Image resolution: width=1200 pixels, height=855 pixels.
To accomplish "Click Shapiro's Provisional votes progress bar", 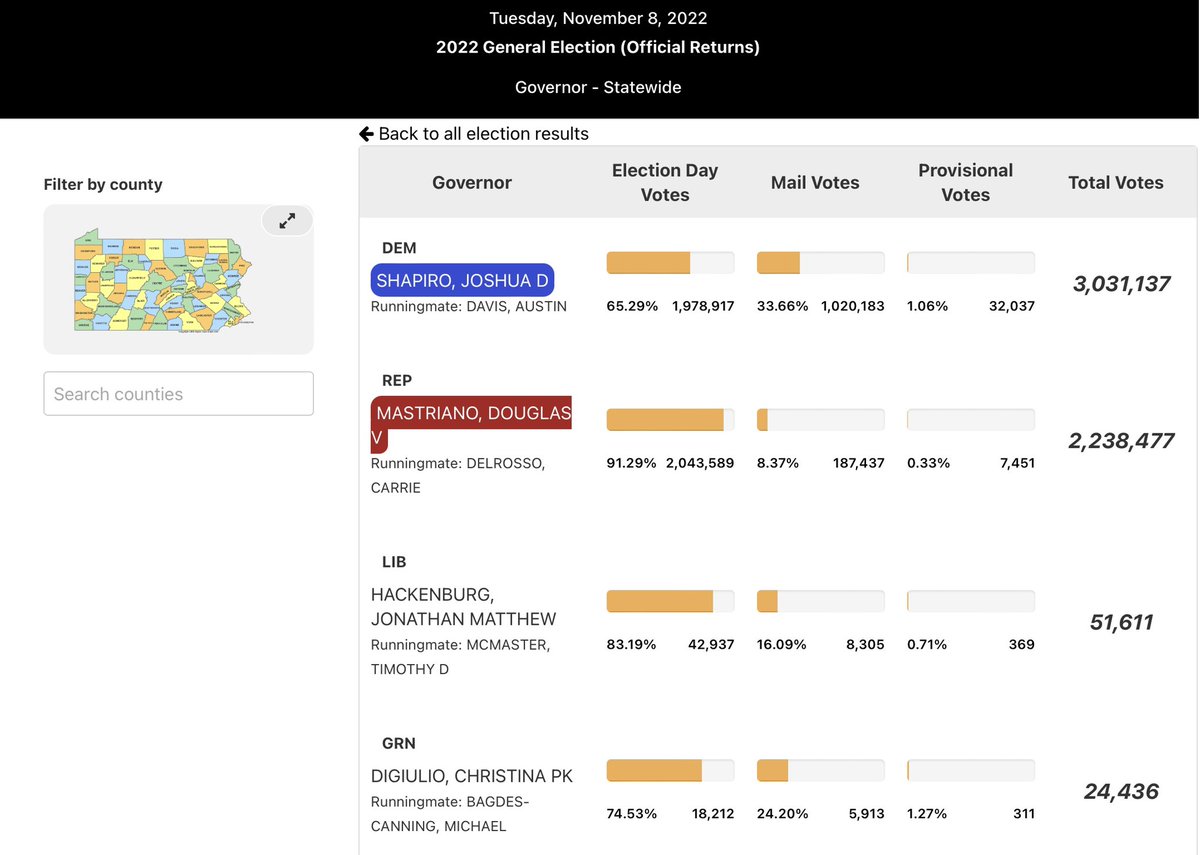I will click(x=971, y=263).
